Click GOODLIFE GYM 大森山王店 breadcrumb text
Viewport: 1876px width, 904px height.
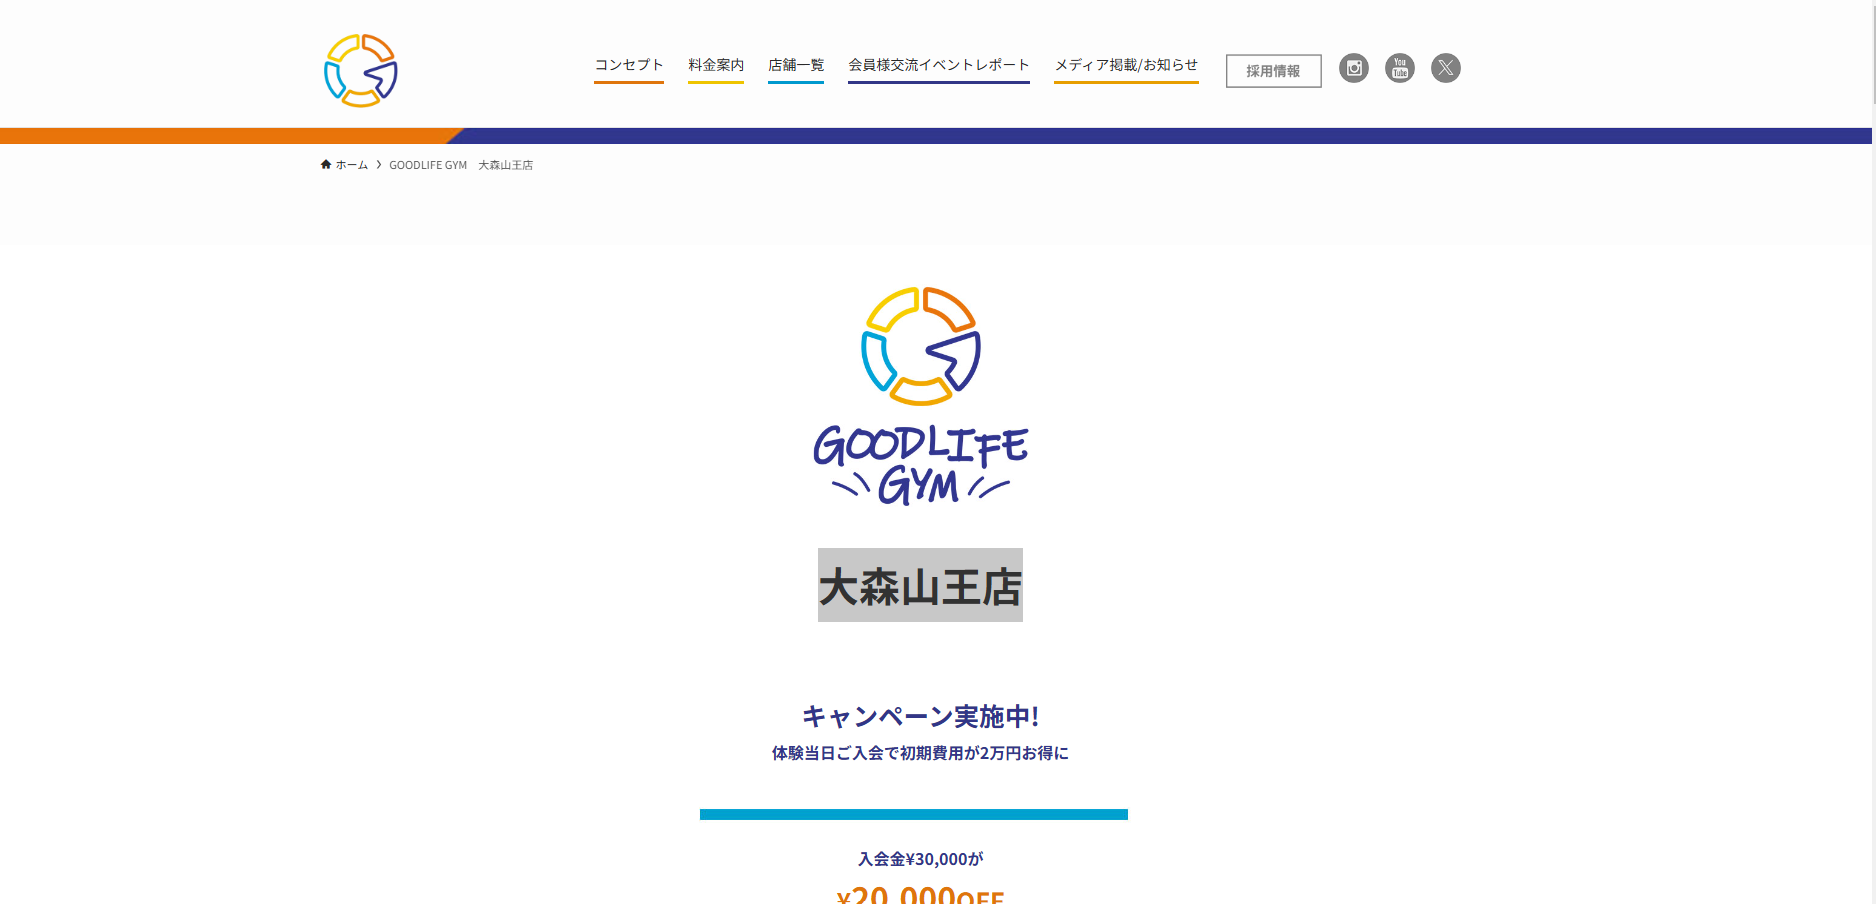[461, 165]
